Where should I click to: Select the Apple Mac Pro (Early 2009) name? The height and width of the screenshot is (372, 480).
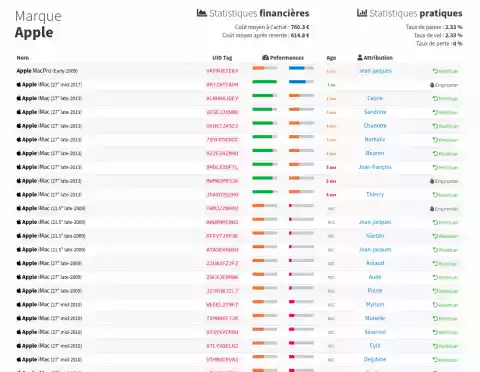(x=47, y=71)
